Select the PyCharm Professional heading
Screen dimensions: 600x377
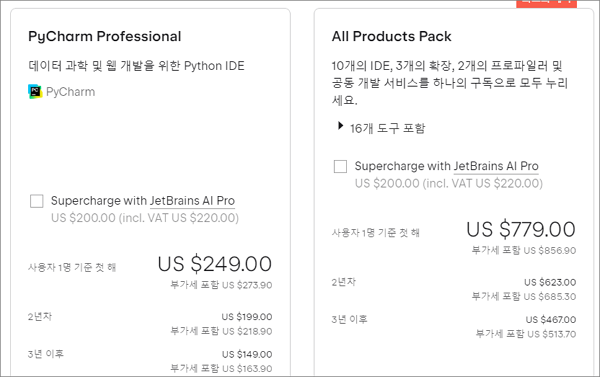(x=104, y=36)
